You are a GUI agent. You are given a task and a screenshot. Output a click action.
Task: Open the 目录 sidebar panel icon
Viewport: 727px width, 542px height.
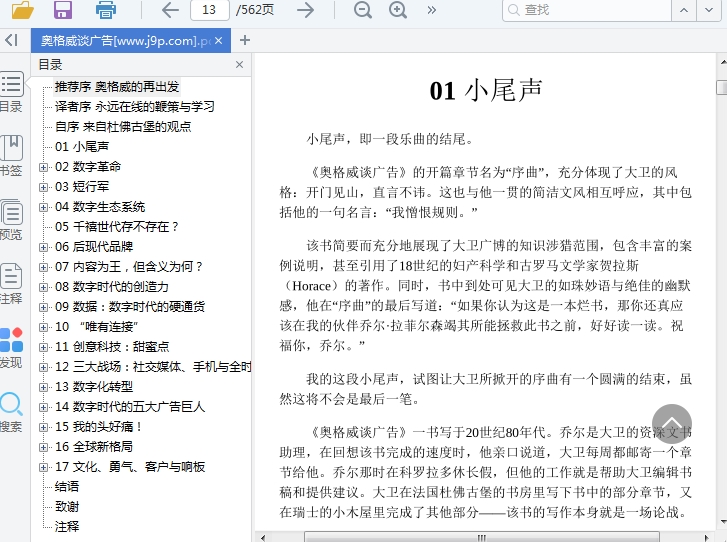11,92
